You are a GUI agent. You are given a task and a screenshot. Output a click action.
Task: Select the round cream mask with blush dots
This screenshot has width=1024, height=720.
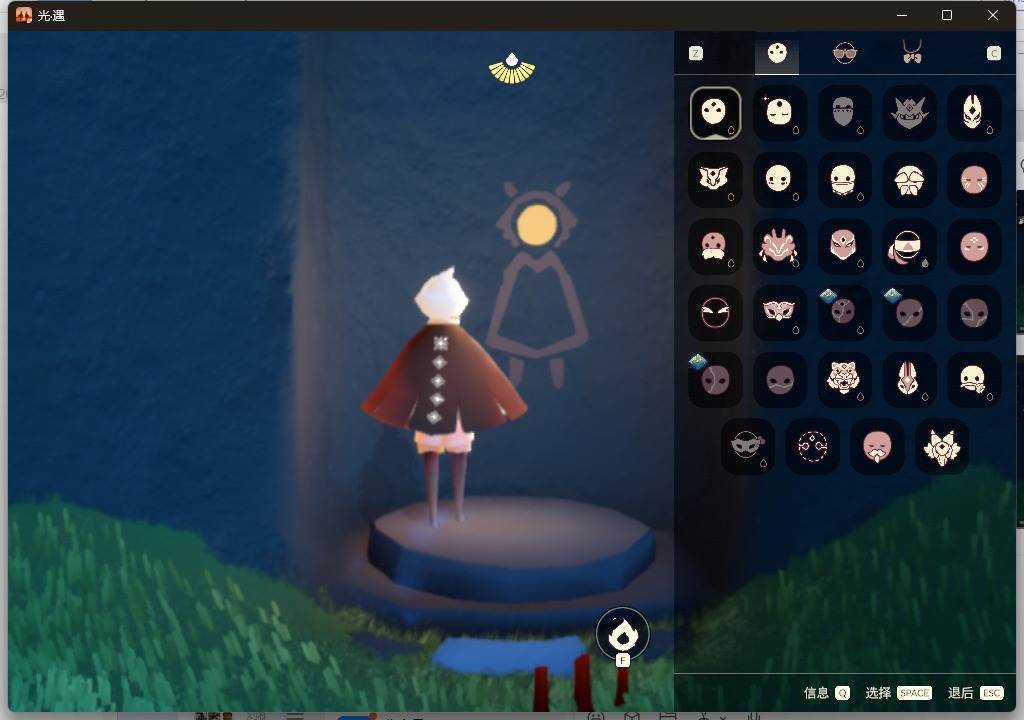click(x=779, y=180)
